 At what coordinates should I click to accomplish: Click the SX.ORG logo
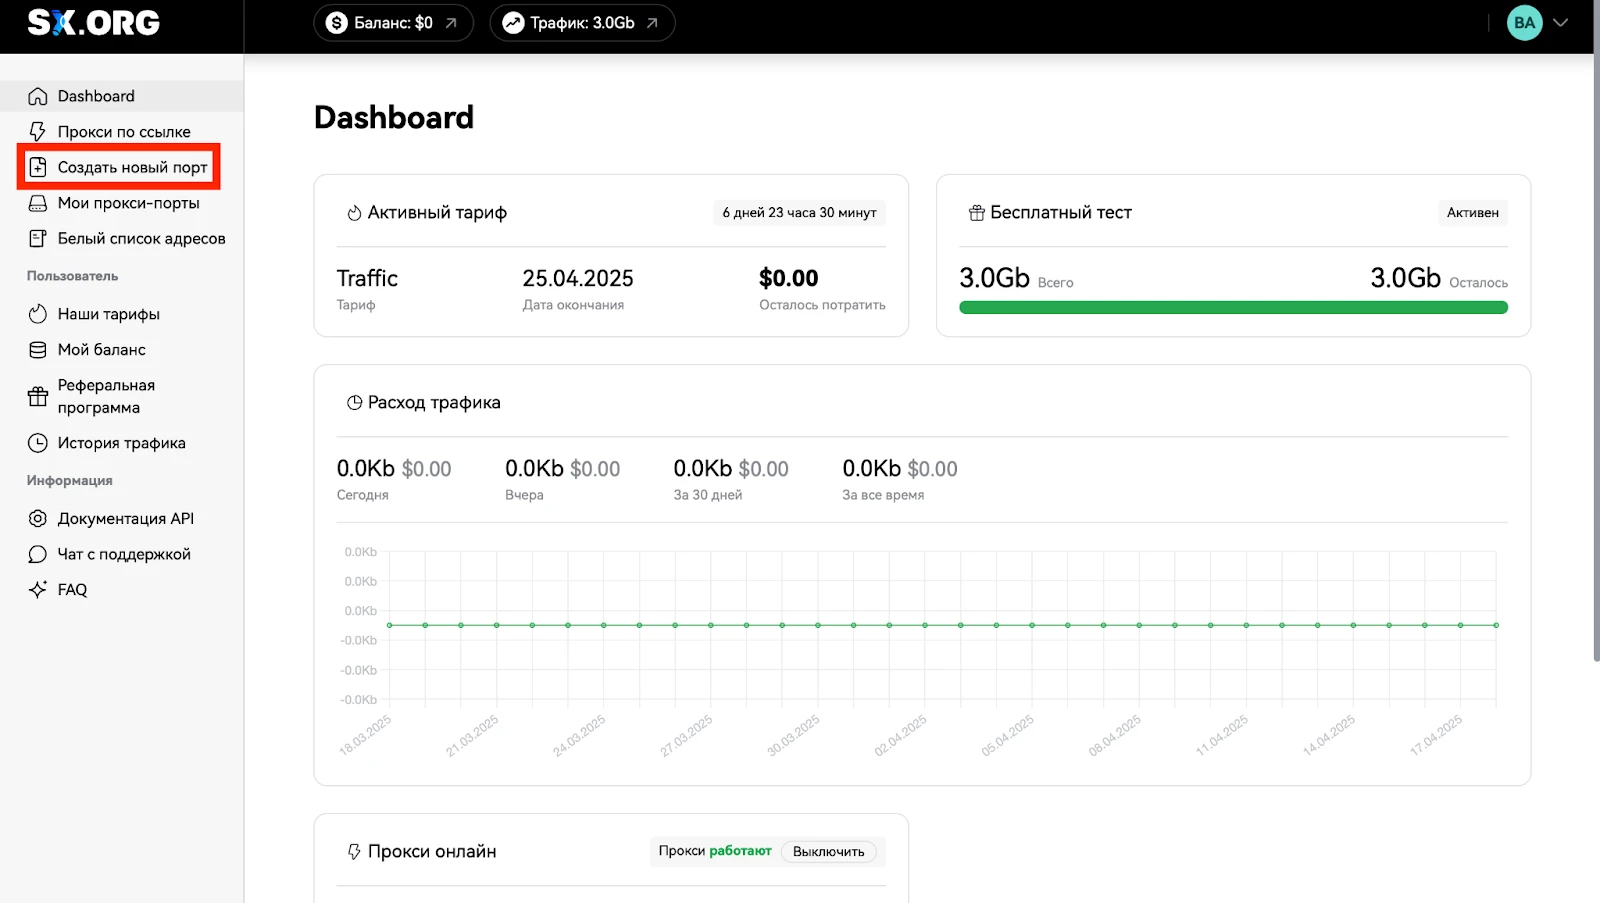coord(93,23)
